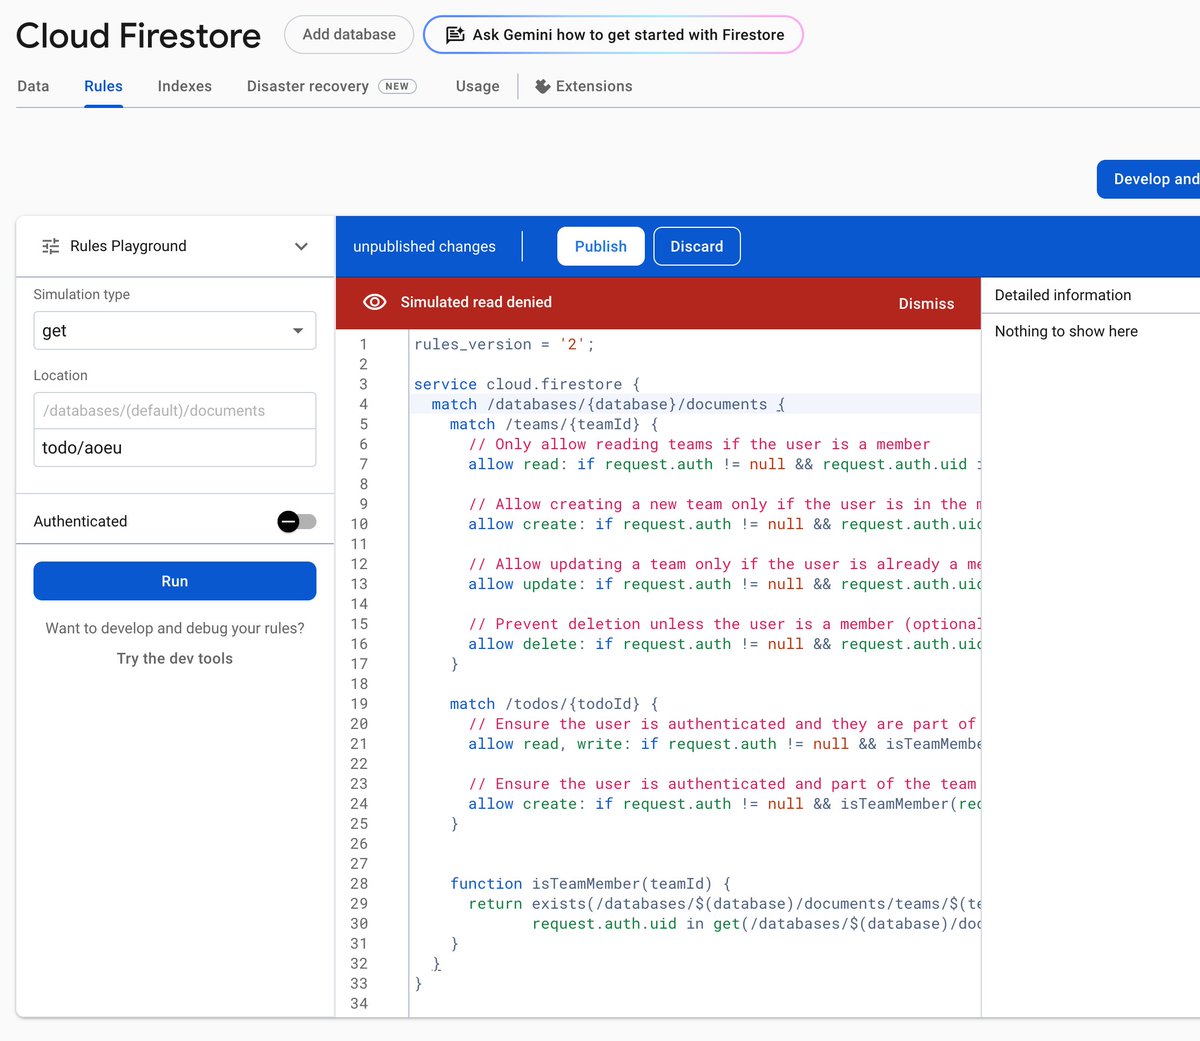Select the Disaster recovery tab

coord(307,86)
